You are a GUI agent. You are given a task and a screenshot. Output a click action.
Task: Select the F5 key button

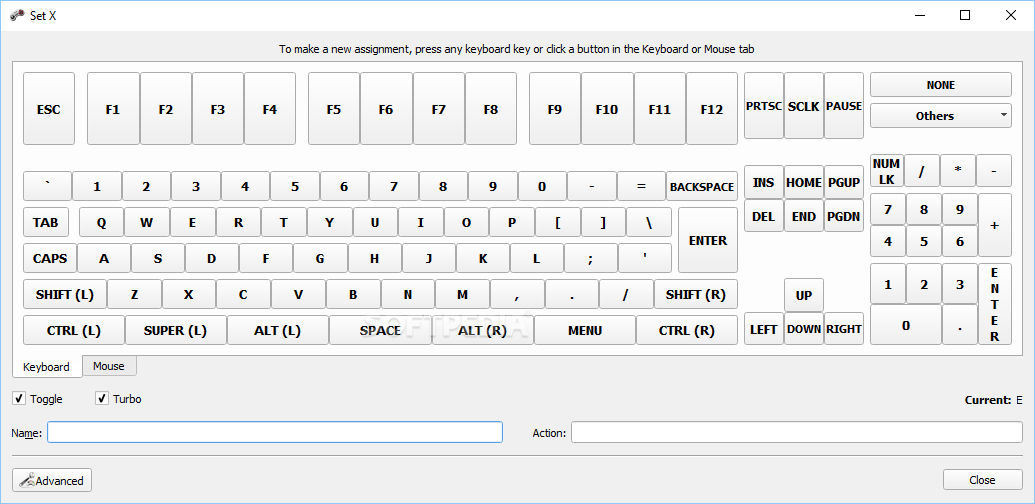(334, 109)
